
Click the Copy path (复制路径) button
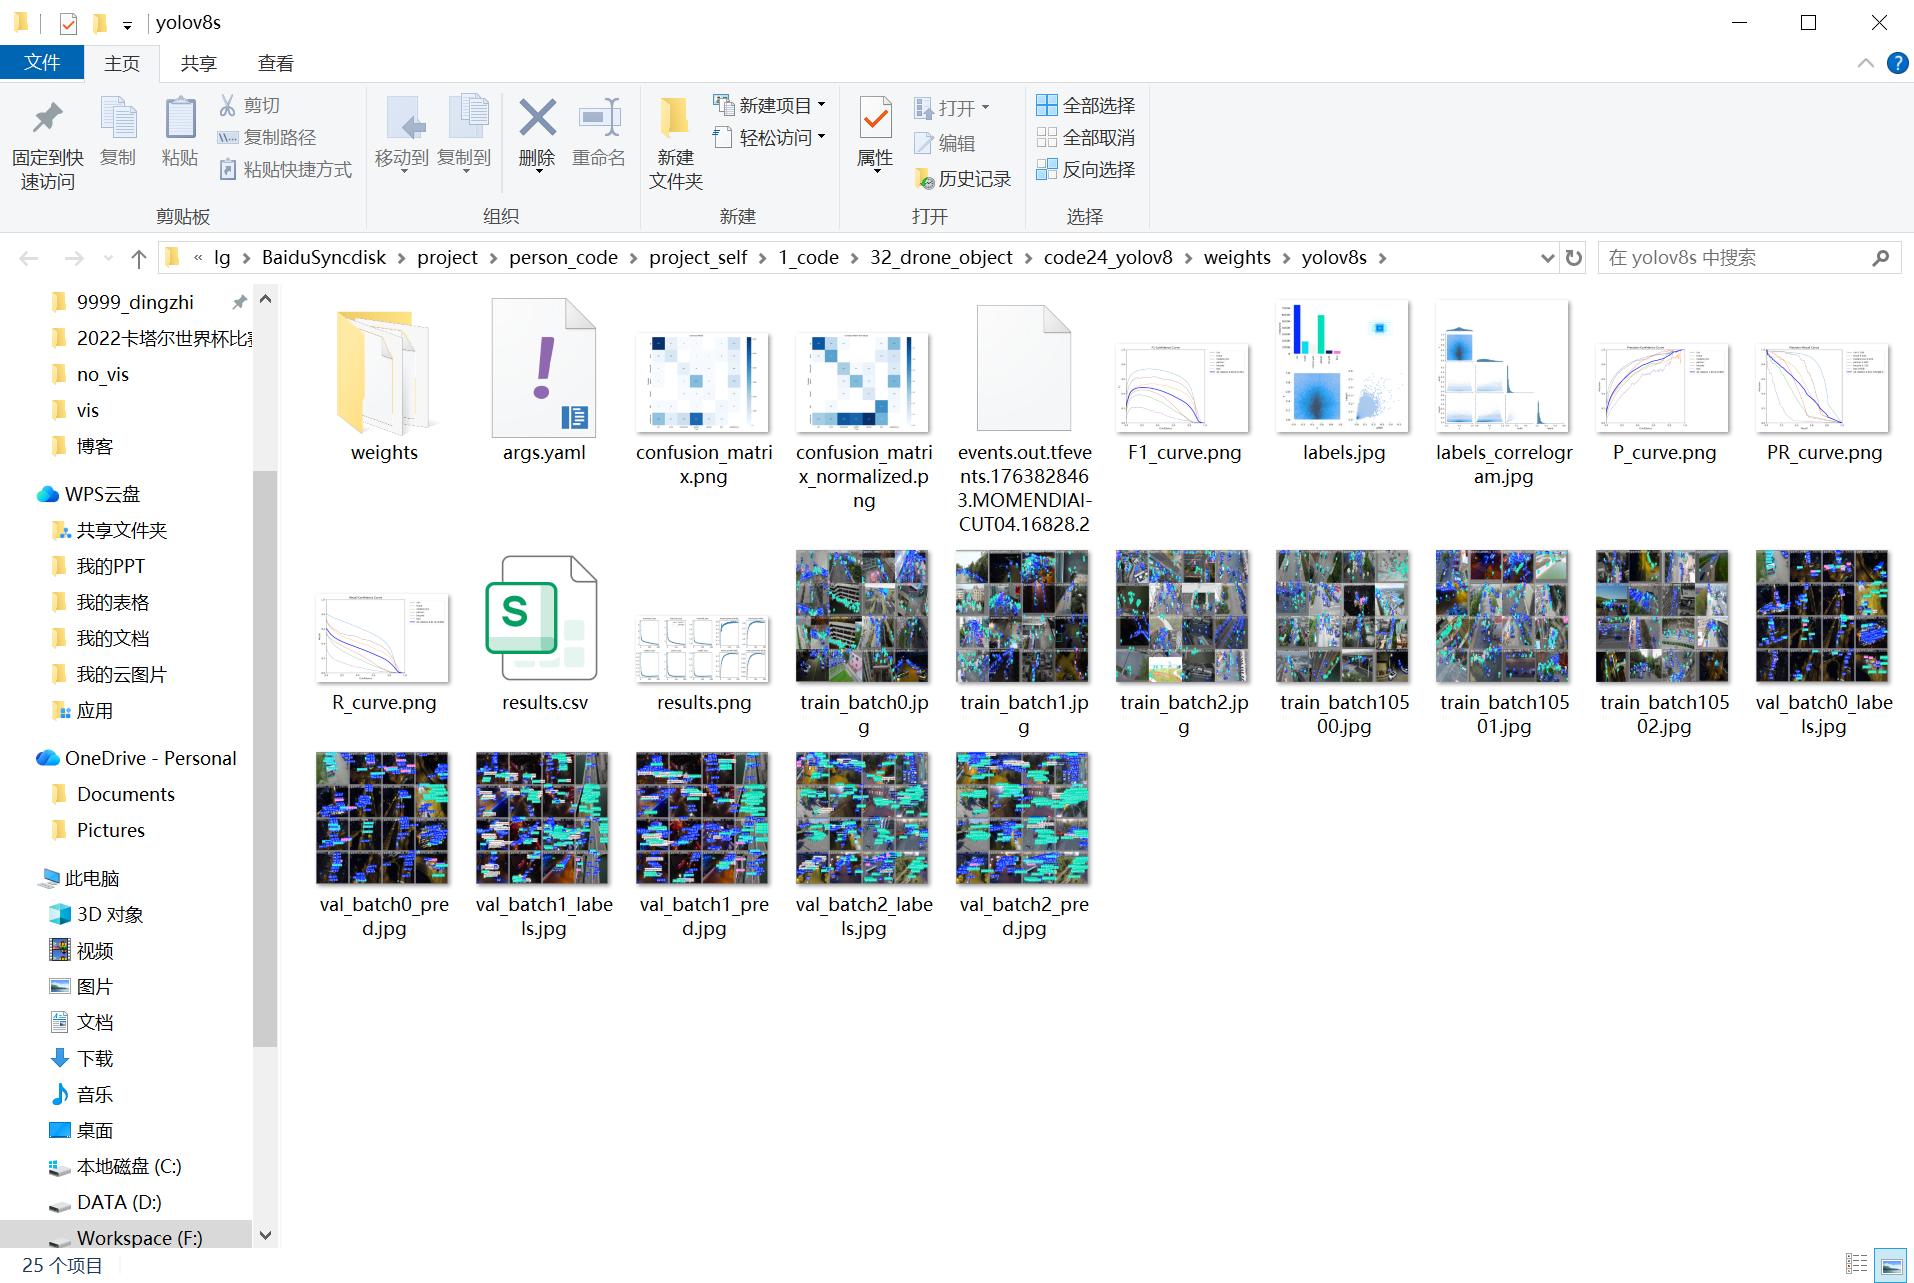coord(267,137)
